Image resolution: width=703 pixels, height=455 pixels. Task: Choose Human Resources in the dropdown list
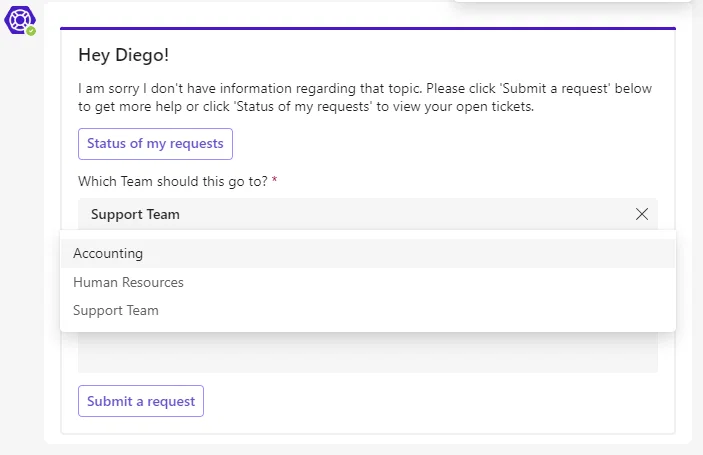(368, 282)
